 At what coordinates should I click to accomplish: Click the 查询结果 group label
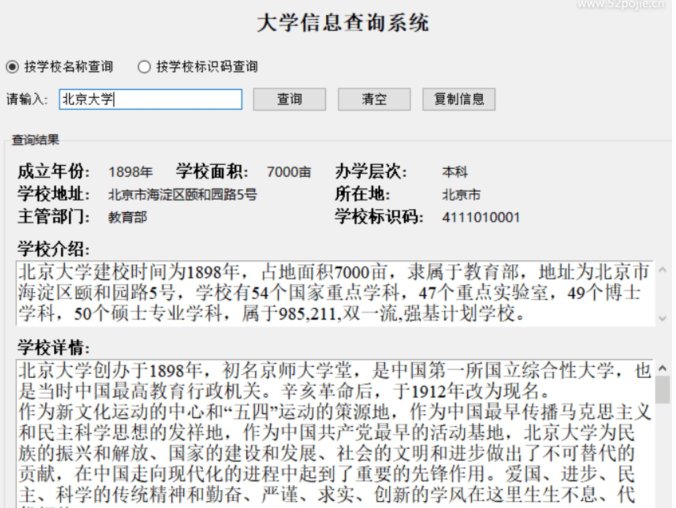pyautogui.click(x=35, y=140)
